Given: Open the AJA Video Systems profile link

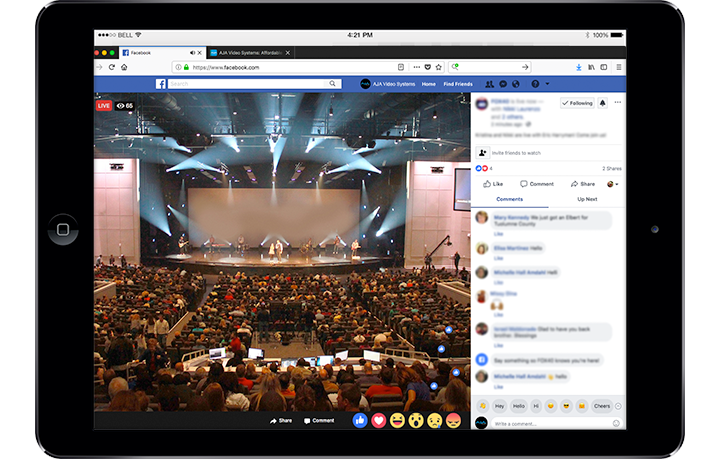Looking at the screenshot, I should click(x=388, y=84).
